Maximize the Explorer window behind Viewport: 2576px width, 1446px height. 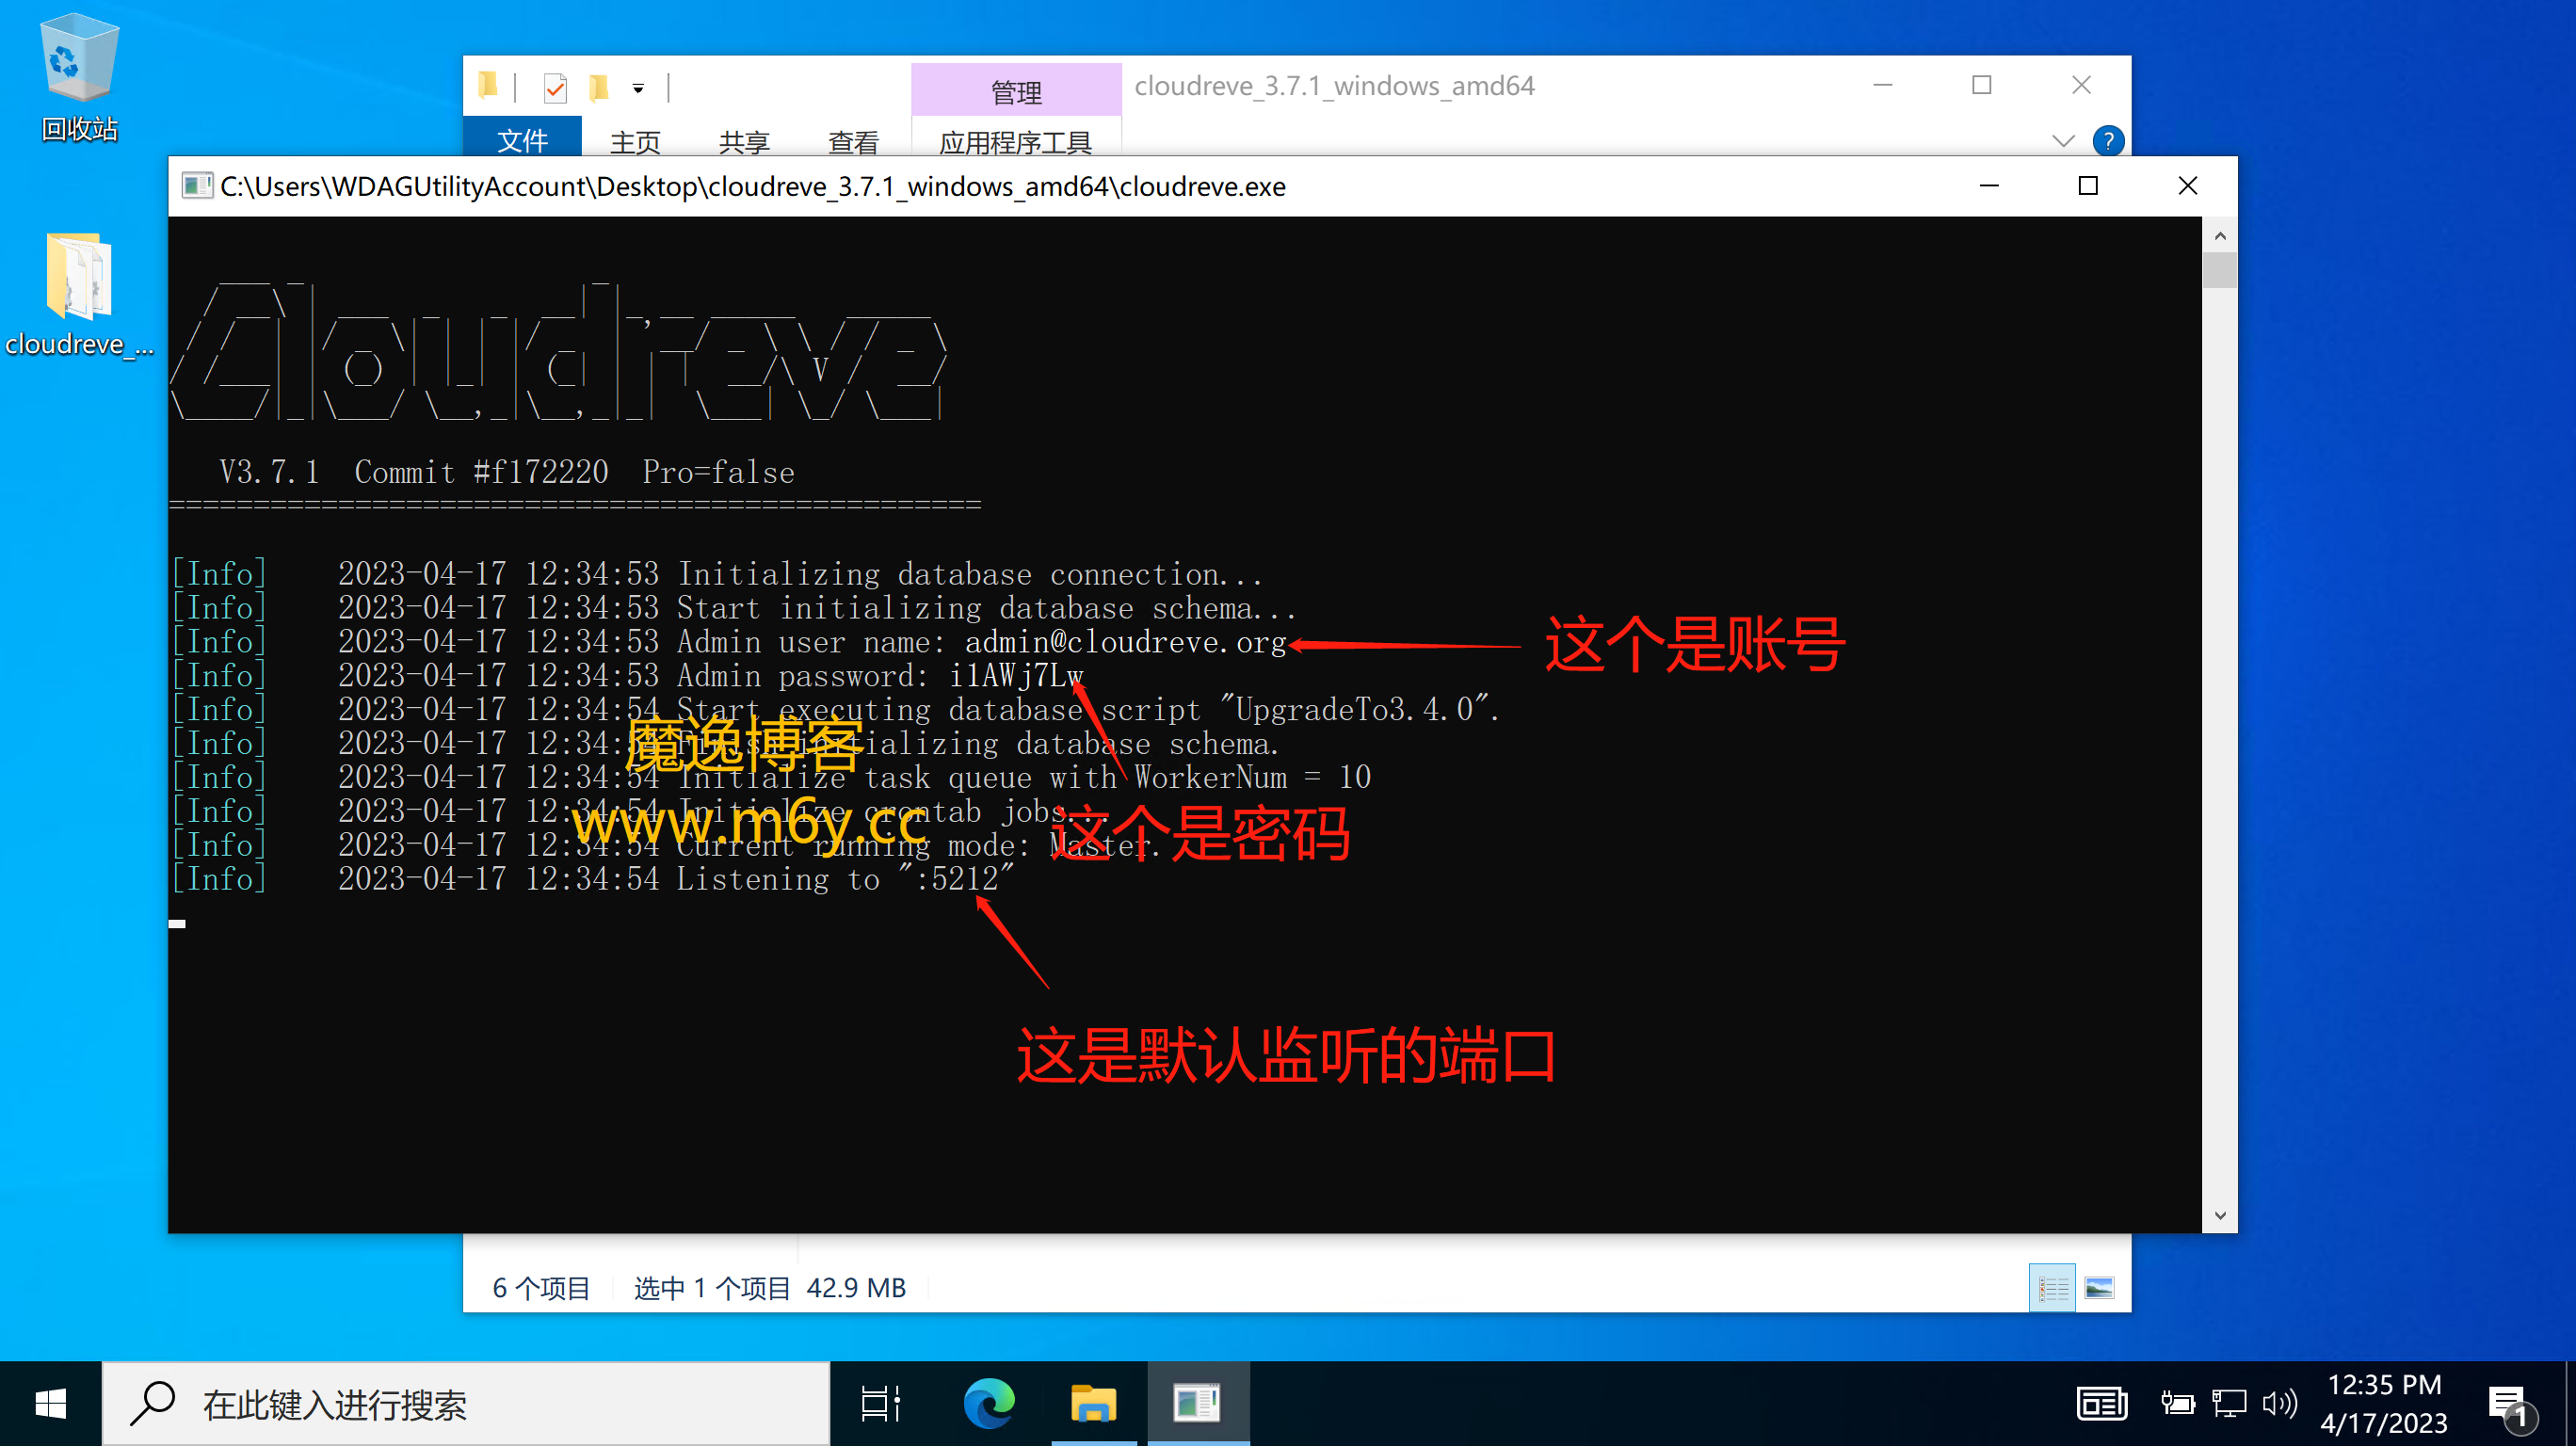pyautogui.click(x=1982, y=85)
